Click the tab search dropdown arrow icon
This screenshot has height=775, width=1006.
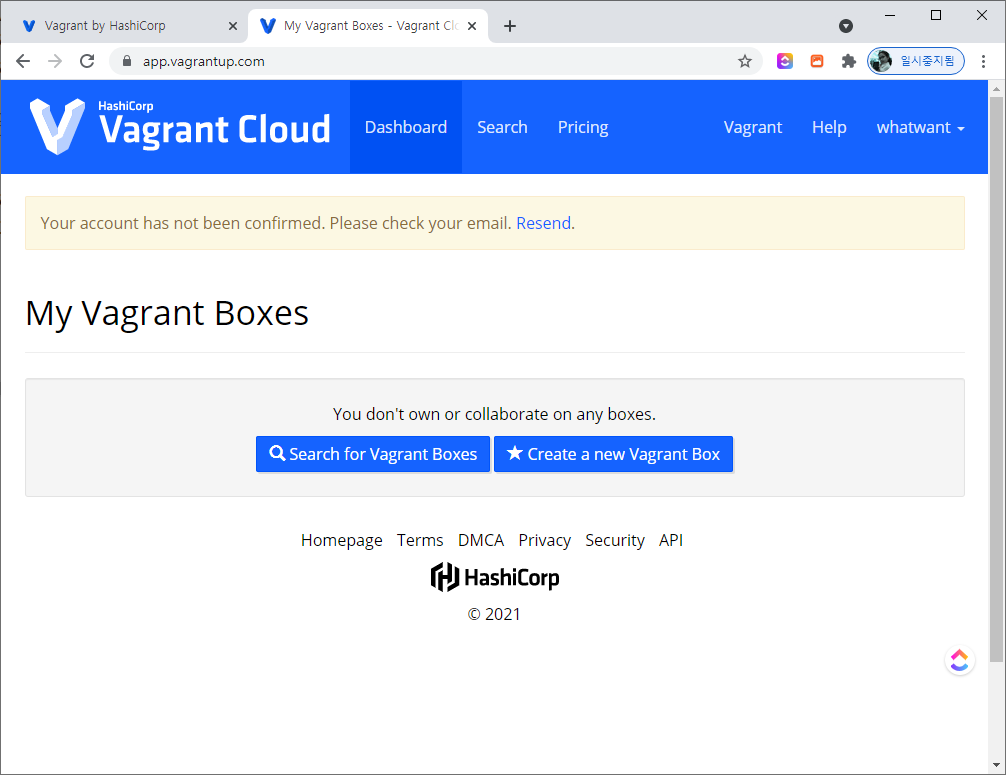point(846,26)
